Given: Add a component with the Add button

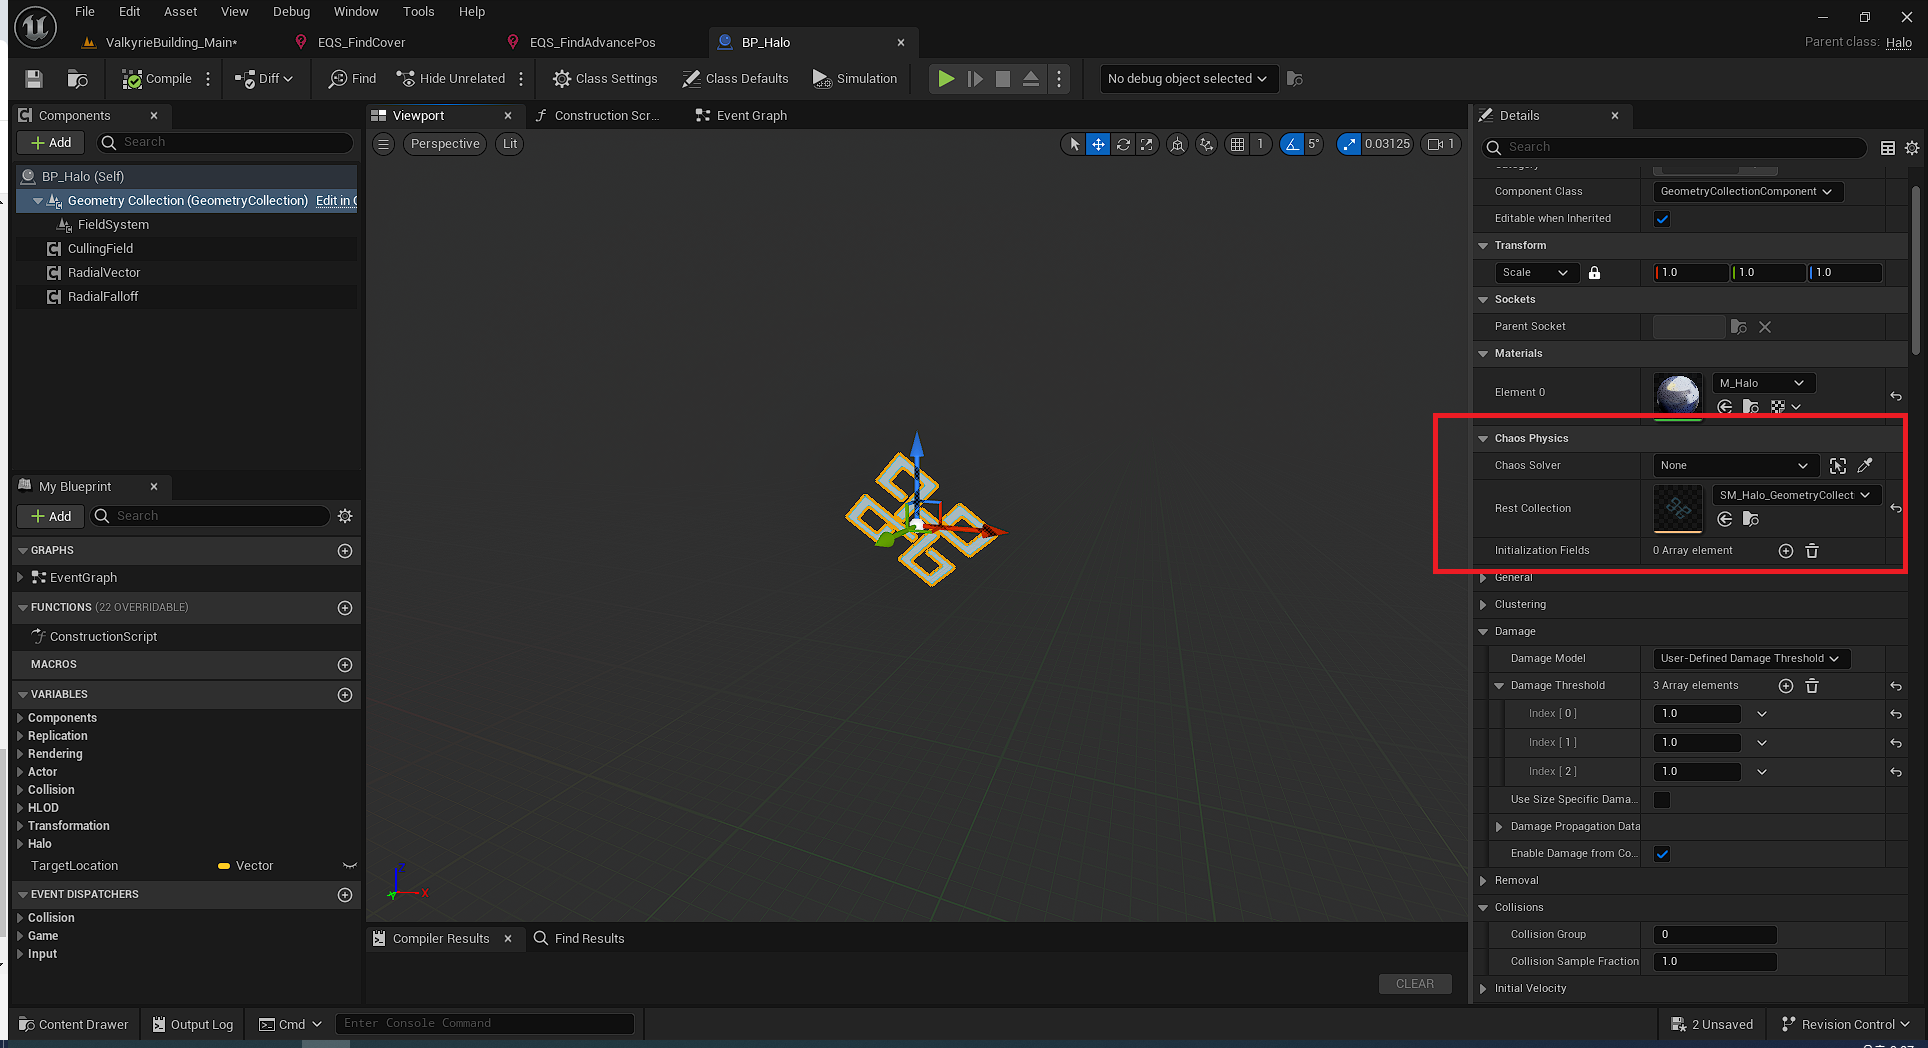Looking at the screenshot, I should [x=51, y=143].
